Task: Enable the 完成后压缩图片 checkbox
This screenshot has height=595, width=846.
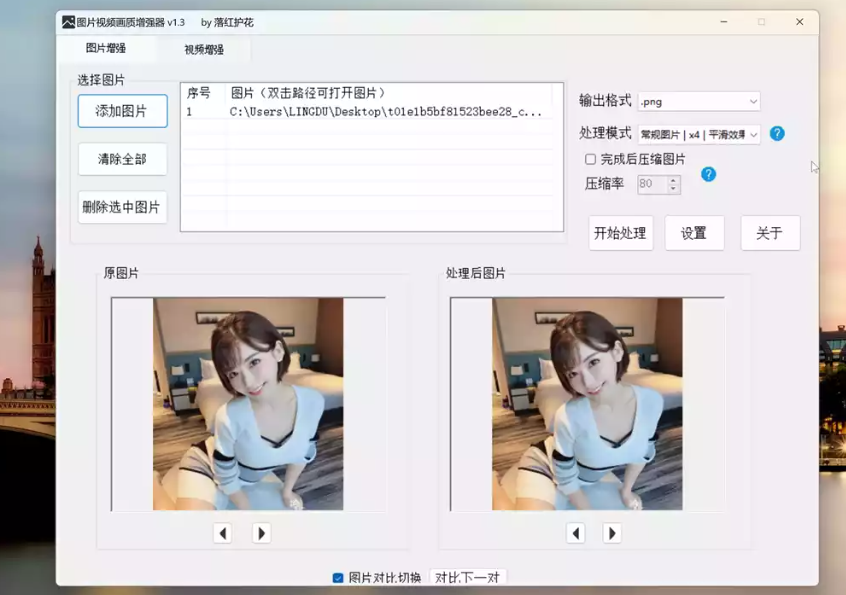Action: point(589,157)
